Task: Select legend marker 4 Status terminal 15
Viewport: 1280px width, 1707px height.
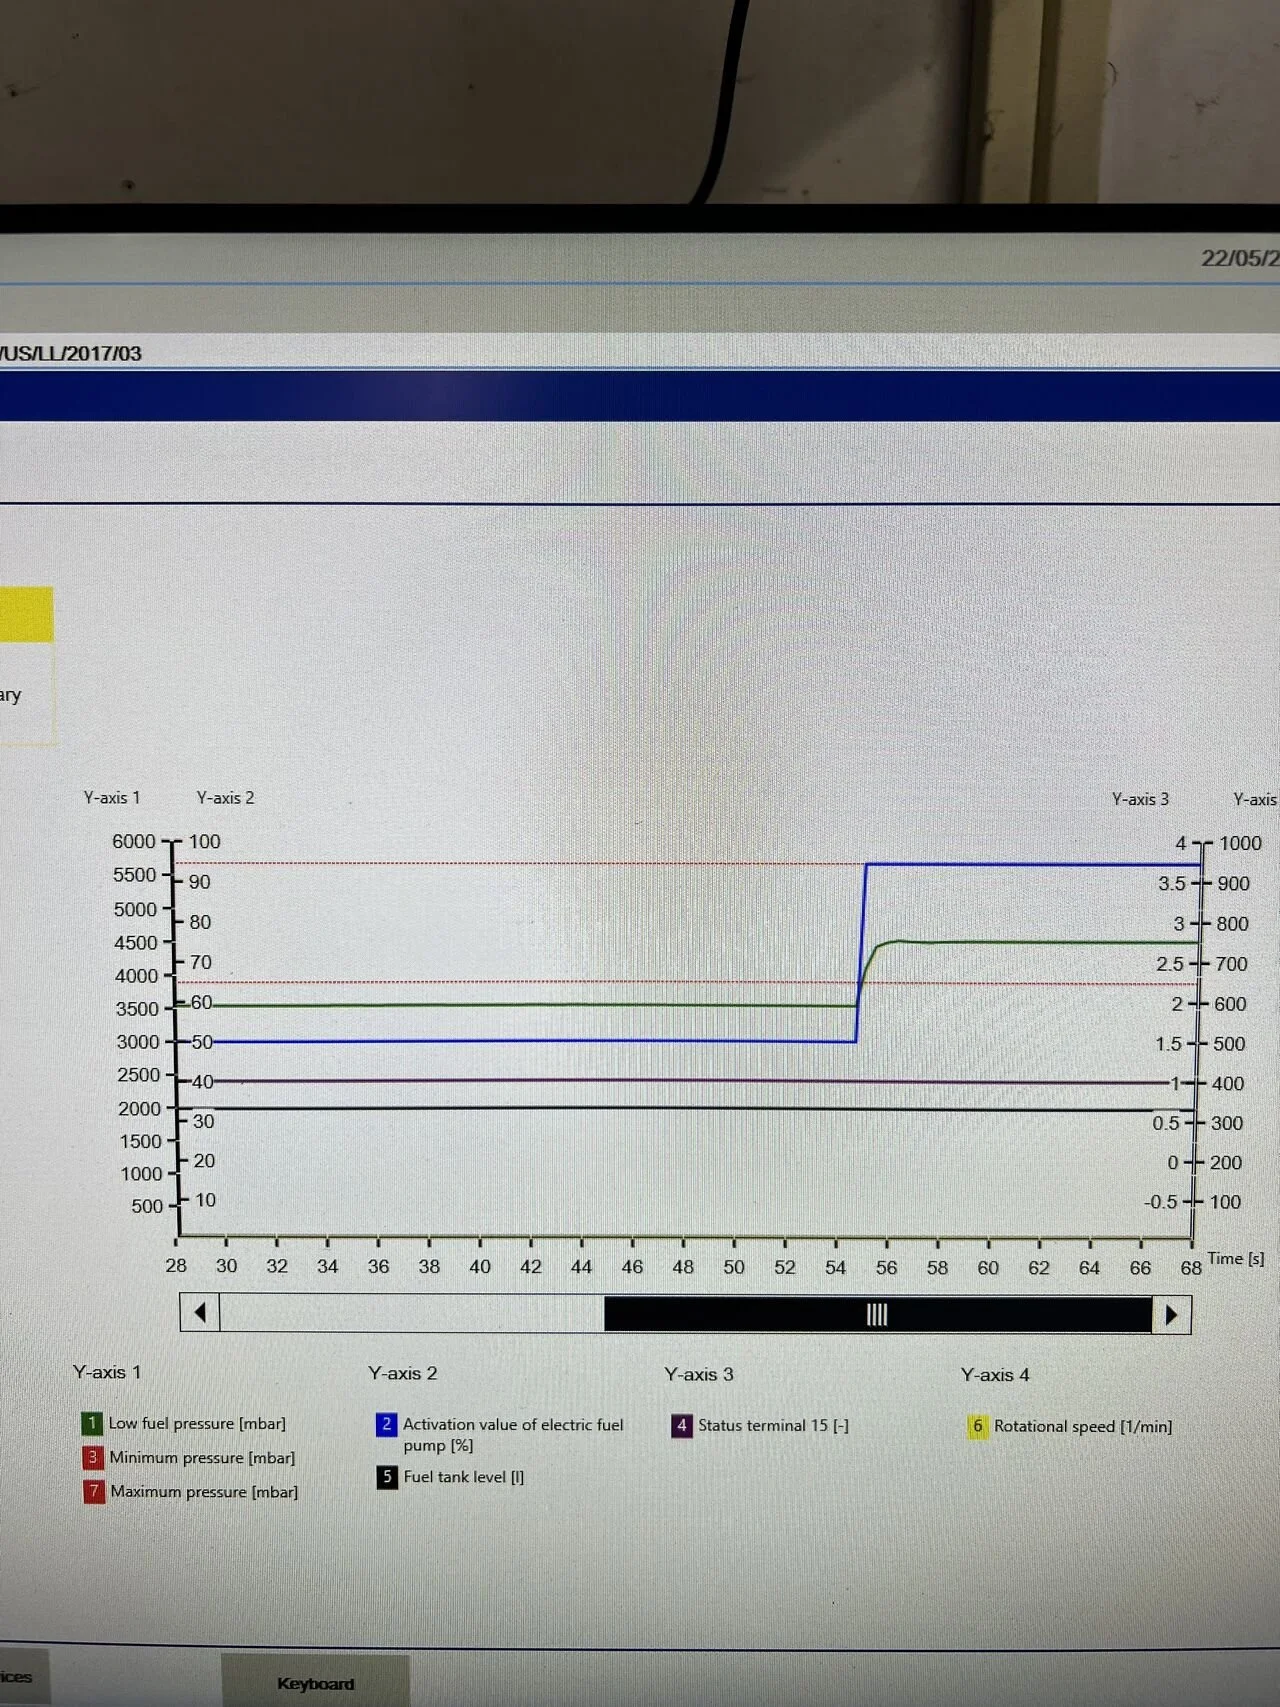Action: click(x=682, y=1425)
